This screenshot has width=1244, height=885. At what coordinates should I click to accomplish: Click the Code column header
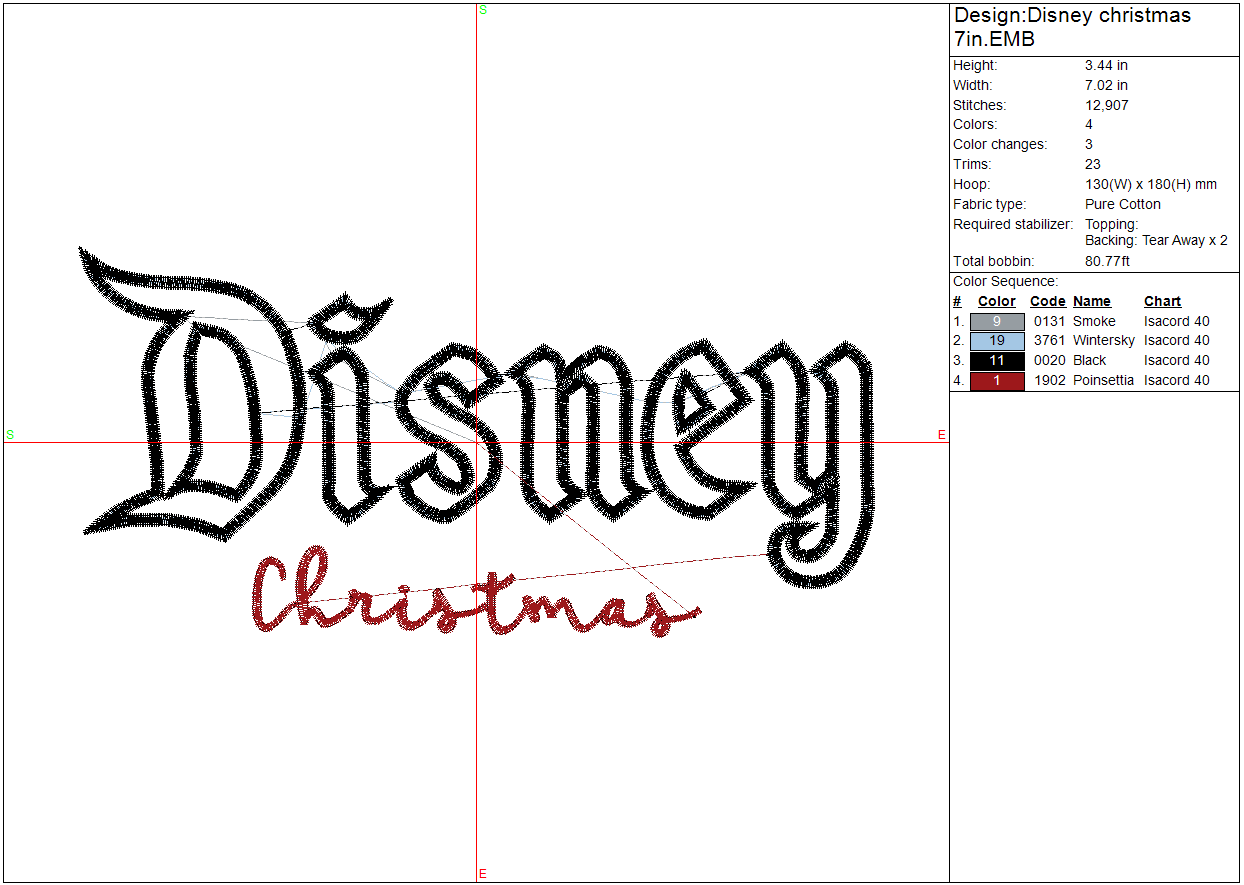click(x=1047, y=302)
